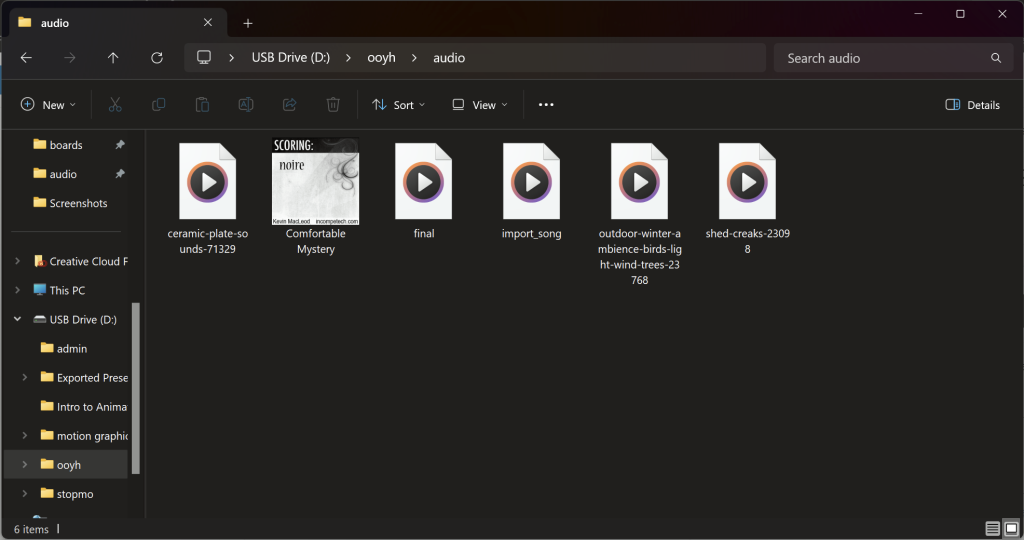Screen dimensions: 1024x540
Task: Navigate to ooyh in the breadcrumb
Action: (x=381, y=57)
